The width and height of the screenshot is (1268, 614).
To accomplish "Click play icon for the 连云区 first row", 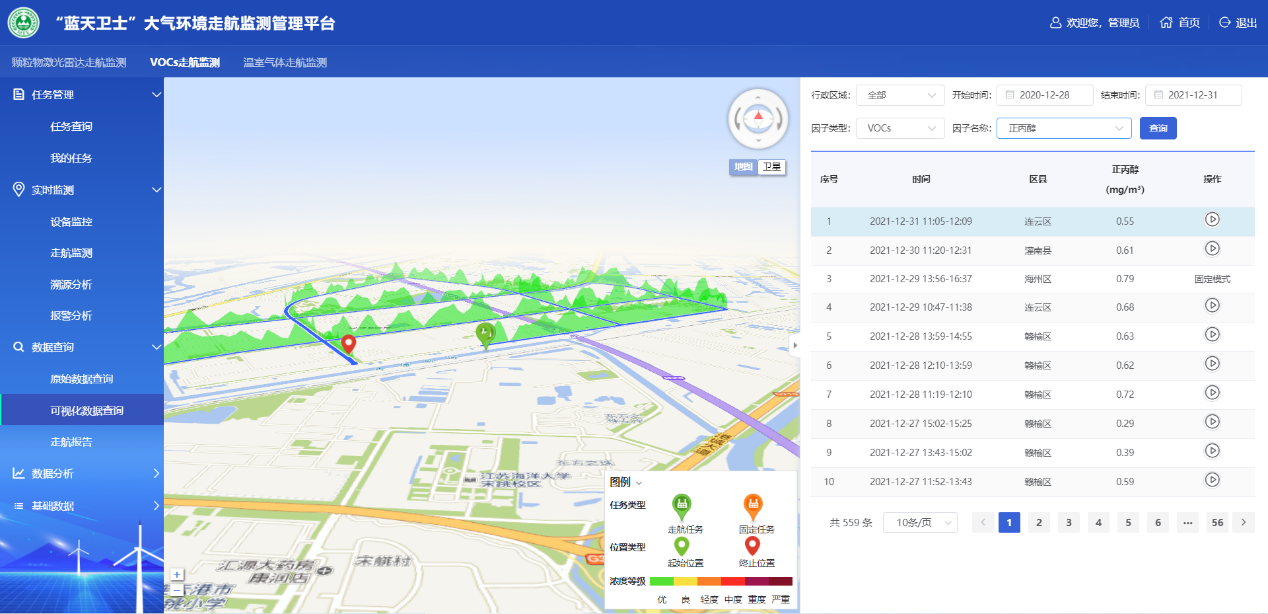I will click(1211, 220).
